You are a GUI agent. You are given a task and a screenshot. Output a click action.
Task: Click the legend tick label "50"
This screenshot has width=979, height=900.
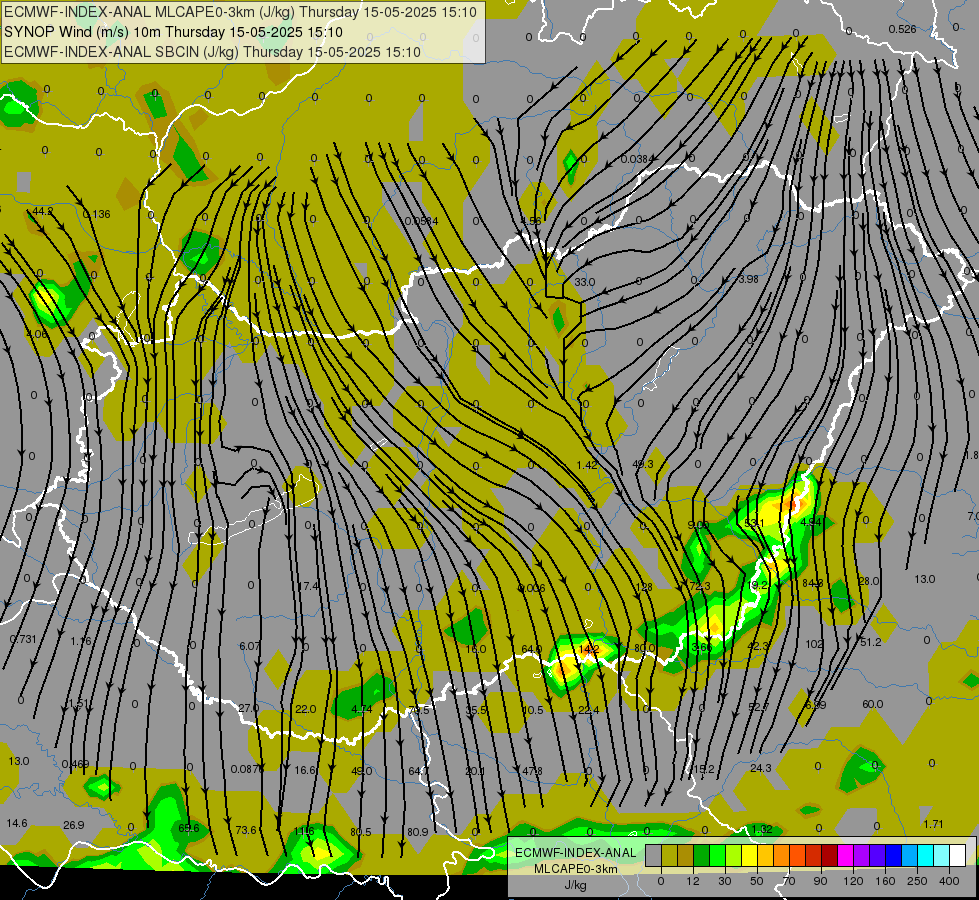click(757, 881)
